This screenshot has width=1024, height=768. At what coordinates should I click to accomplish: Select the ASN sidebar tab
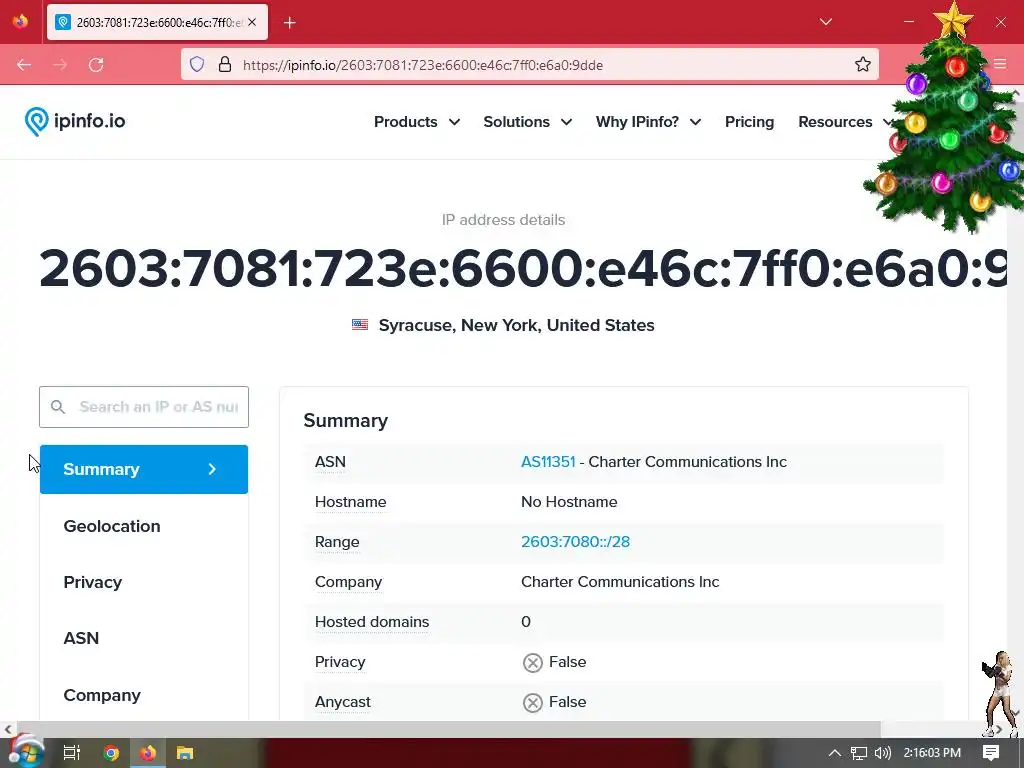click(81, 638)
